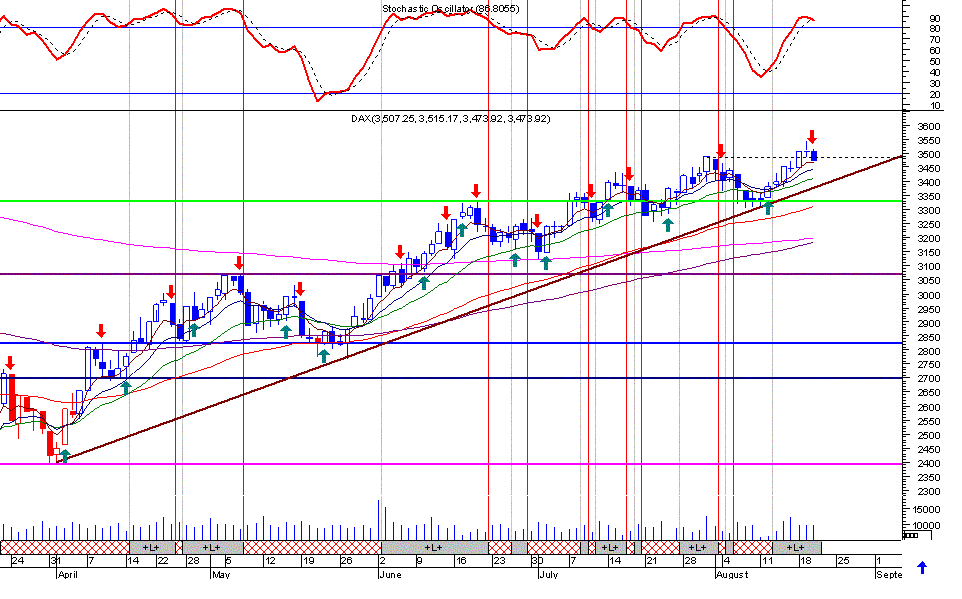Click the 2400 price axis label
The image size is (962, 599).
click(929, 463)
